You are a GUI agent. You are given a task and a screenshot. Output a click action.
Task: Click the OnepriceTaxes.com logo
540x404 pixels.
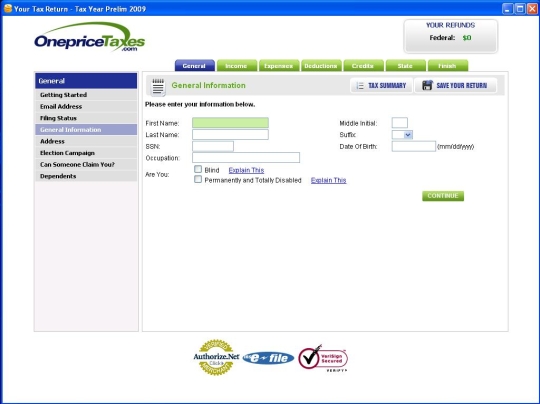pos(90,37)
